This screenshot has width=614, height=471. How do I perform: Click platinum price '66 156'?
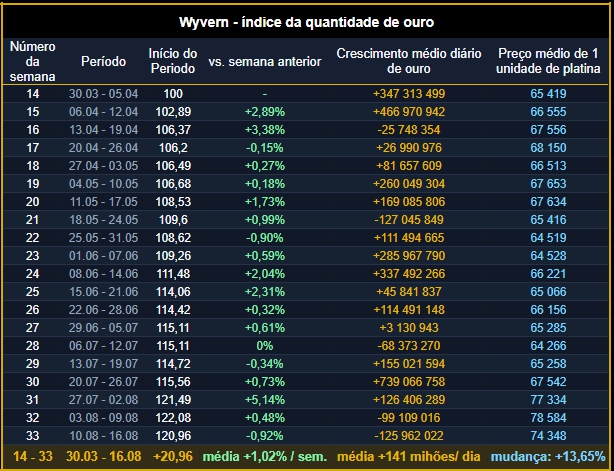point(548,310)
